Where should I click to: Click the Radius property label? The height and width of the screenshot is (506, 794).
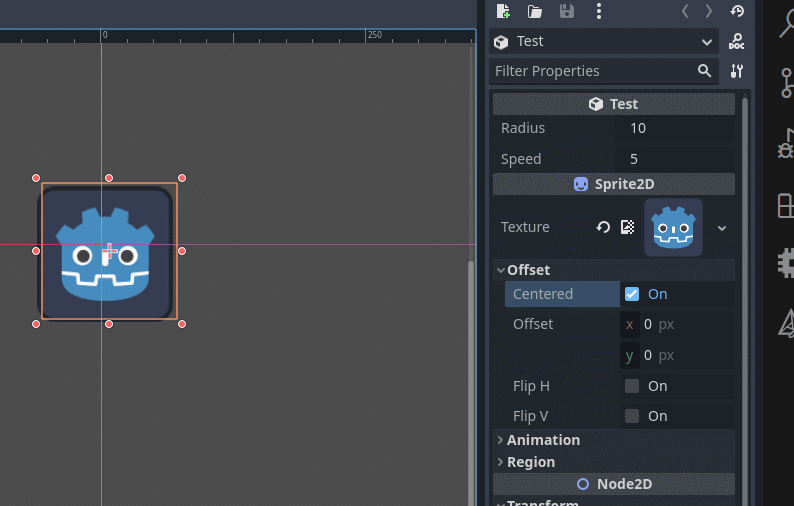click(523, 128)
